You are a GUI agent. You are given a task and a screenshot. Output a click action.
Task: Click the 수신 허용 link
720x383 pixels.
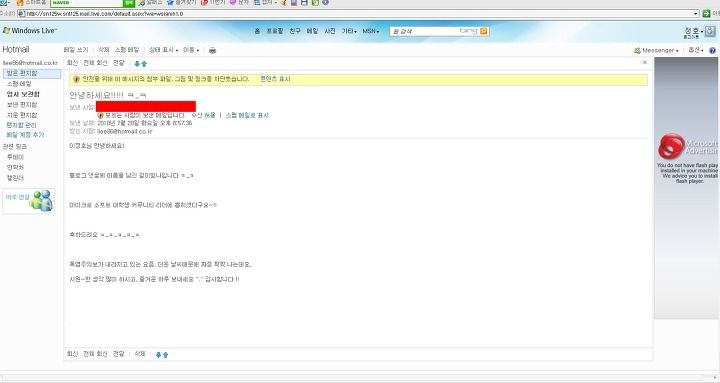pyautogui.click(x=203, y=115)
